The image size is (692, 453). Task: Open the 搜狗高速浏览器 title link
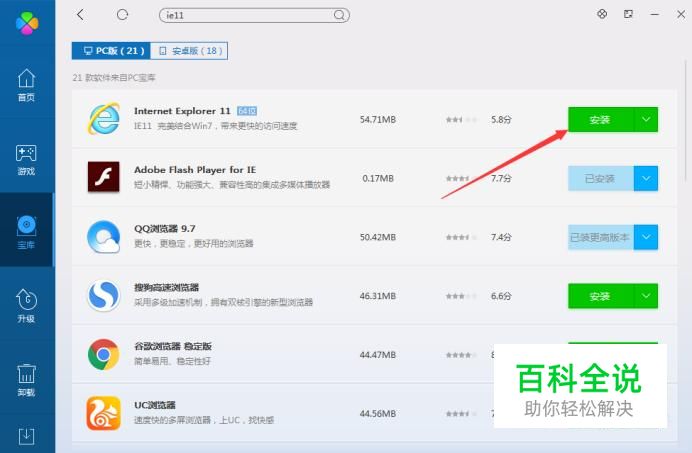click(166, 287)
